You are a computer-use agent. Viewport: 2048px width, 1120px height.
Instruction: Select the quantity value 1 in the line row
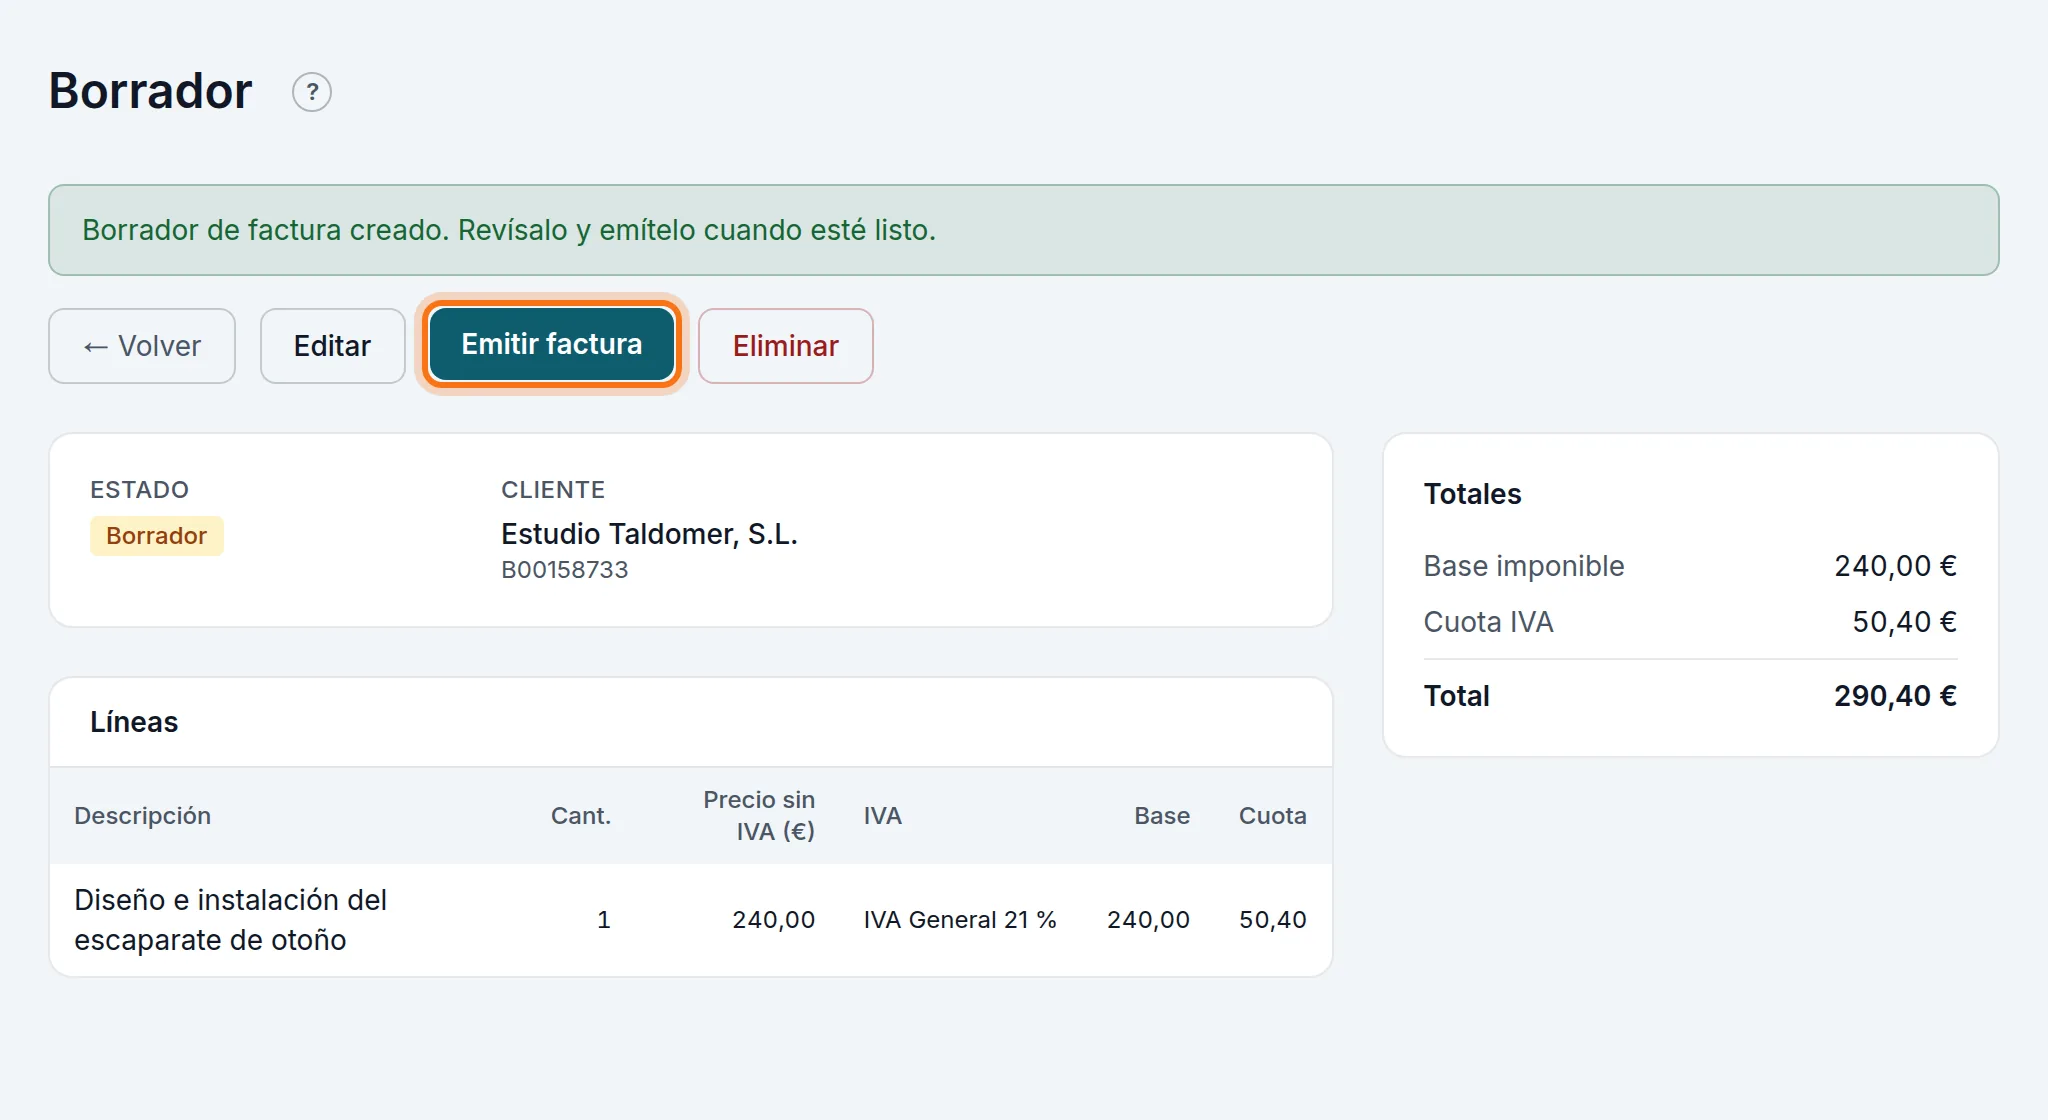coord(604,920)
